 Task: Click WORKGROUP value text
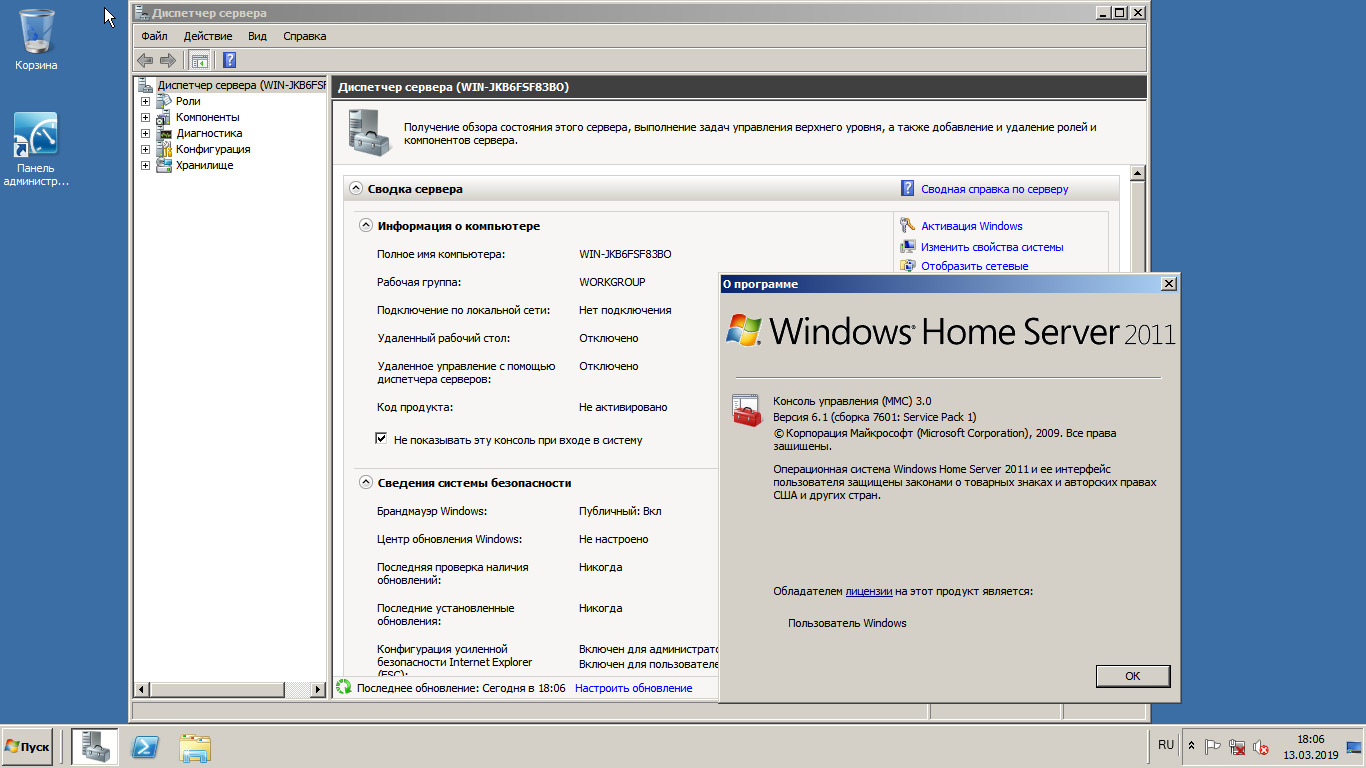pos(612,282)
